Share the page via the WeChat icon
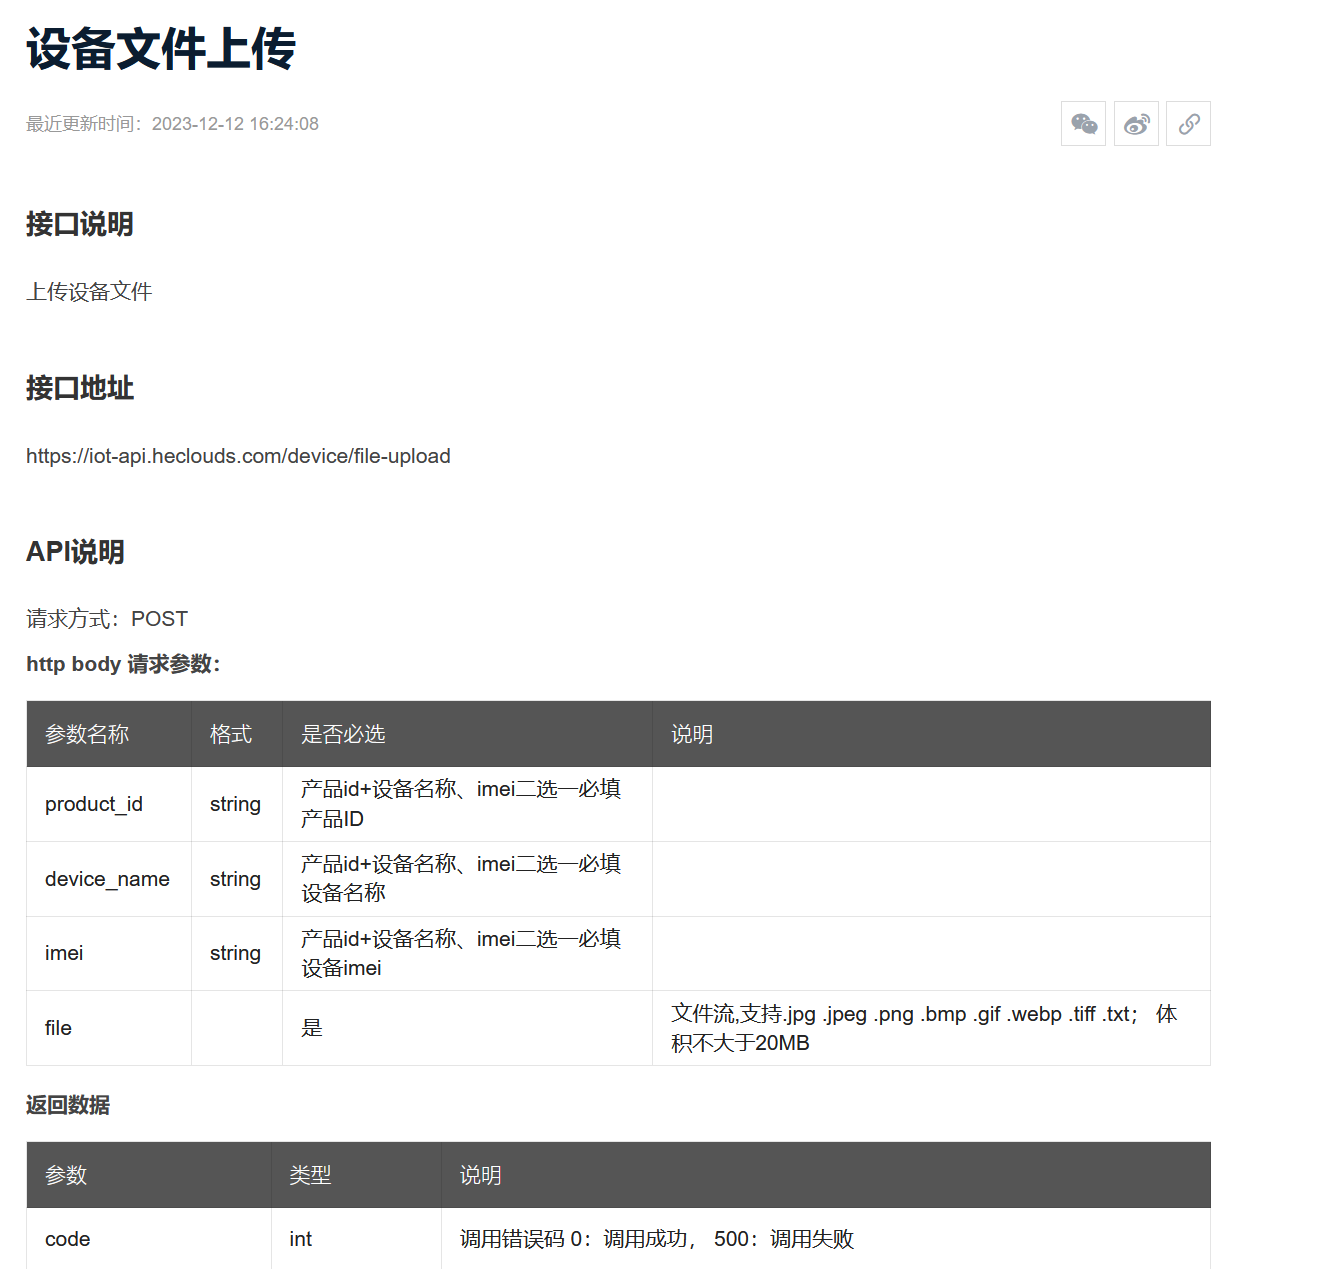Viewport: 1338px width, 1269px height. click(x=1083, y=124)
